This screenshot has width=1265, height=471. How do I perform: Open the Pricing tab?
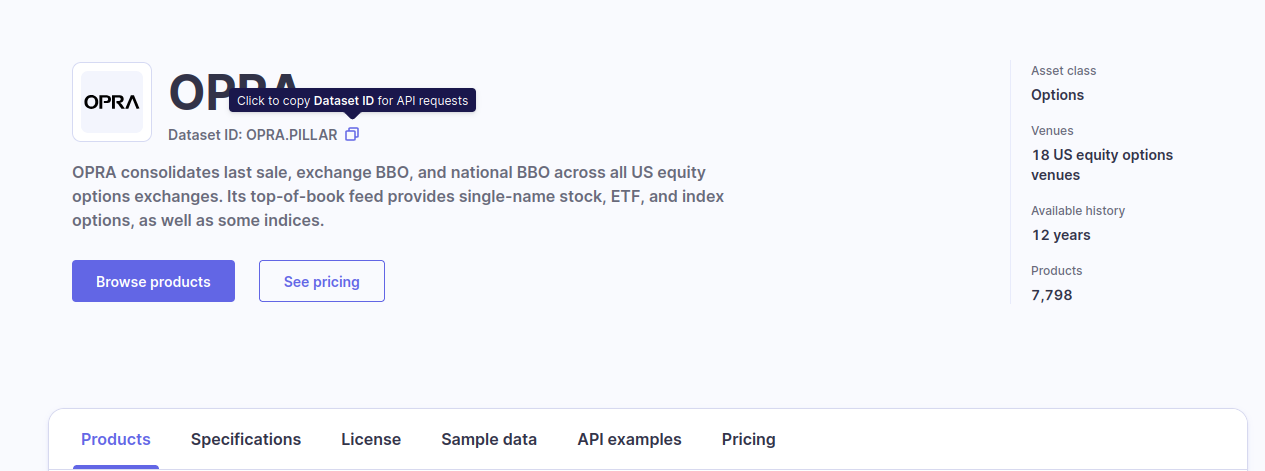[748, 439]
